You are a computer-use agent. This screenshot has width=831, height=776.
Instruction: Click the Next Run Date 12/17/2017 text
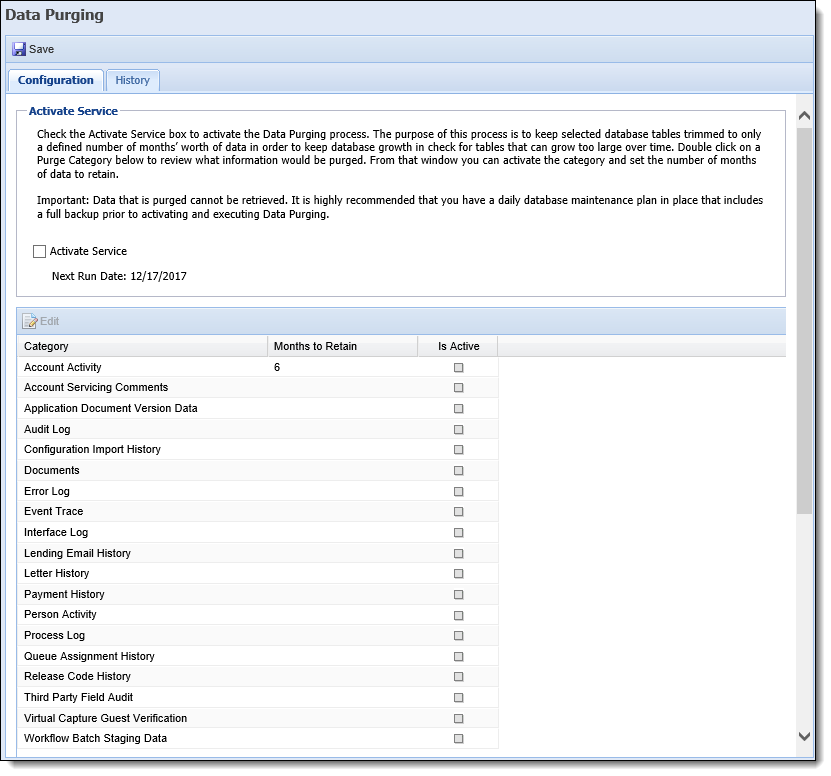[119, 276]
